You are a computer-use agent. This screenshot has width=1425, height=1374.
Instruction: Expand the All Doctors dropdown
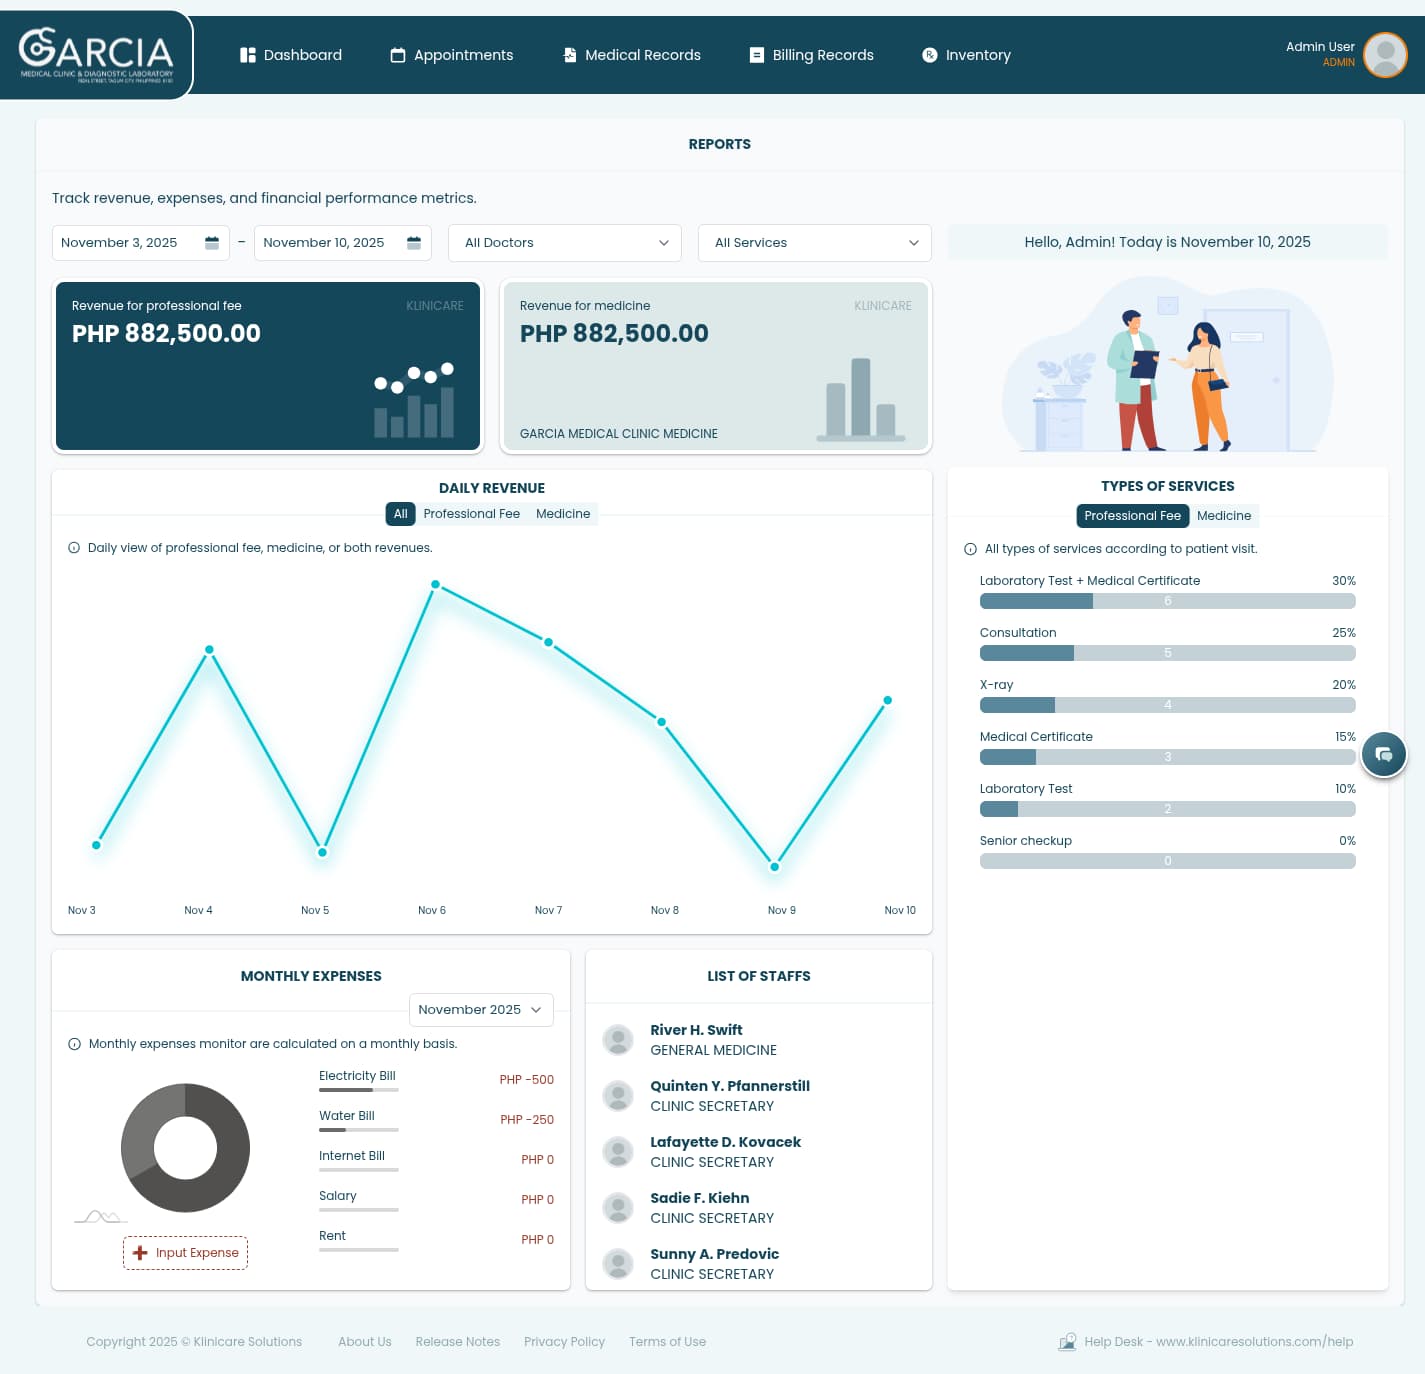[566, 243]
